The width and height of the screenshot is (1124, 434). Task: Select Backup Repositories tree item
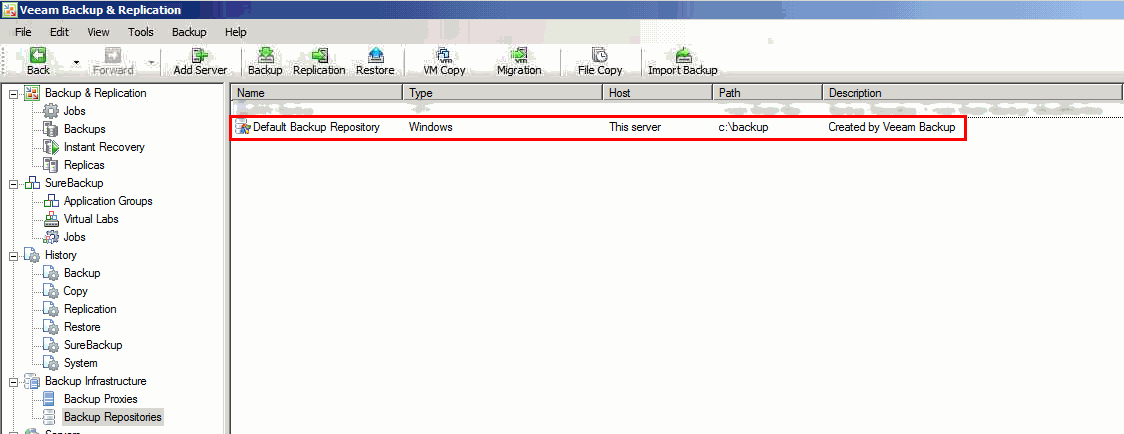(113, 417)
